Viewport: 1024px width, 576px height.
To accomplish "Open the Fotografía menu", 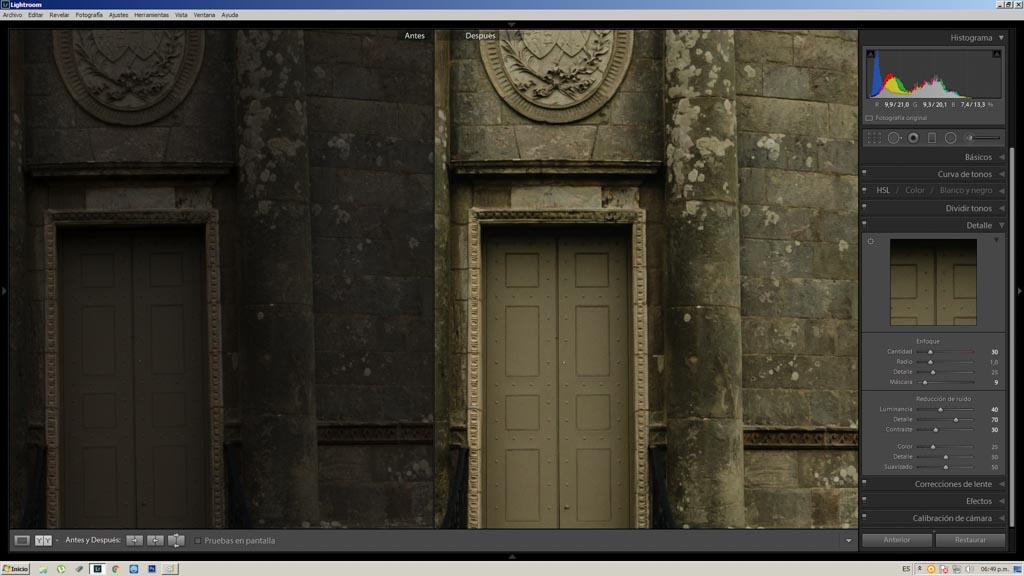I will pos(89,15).
